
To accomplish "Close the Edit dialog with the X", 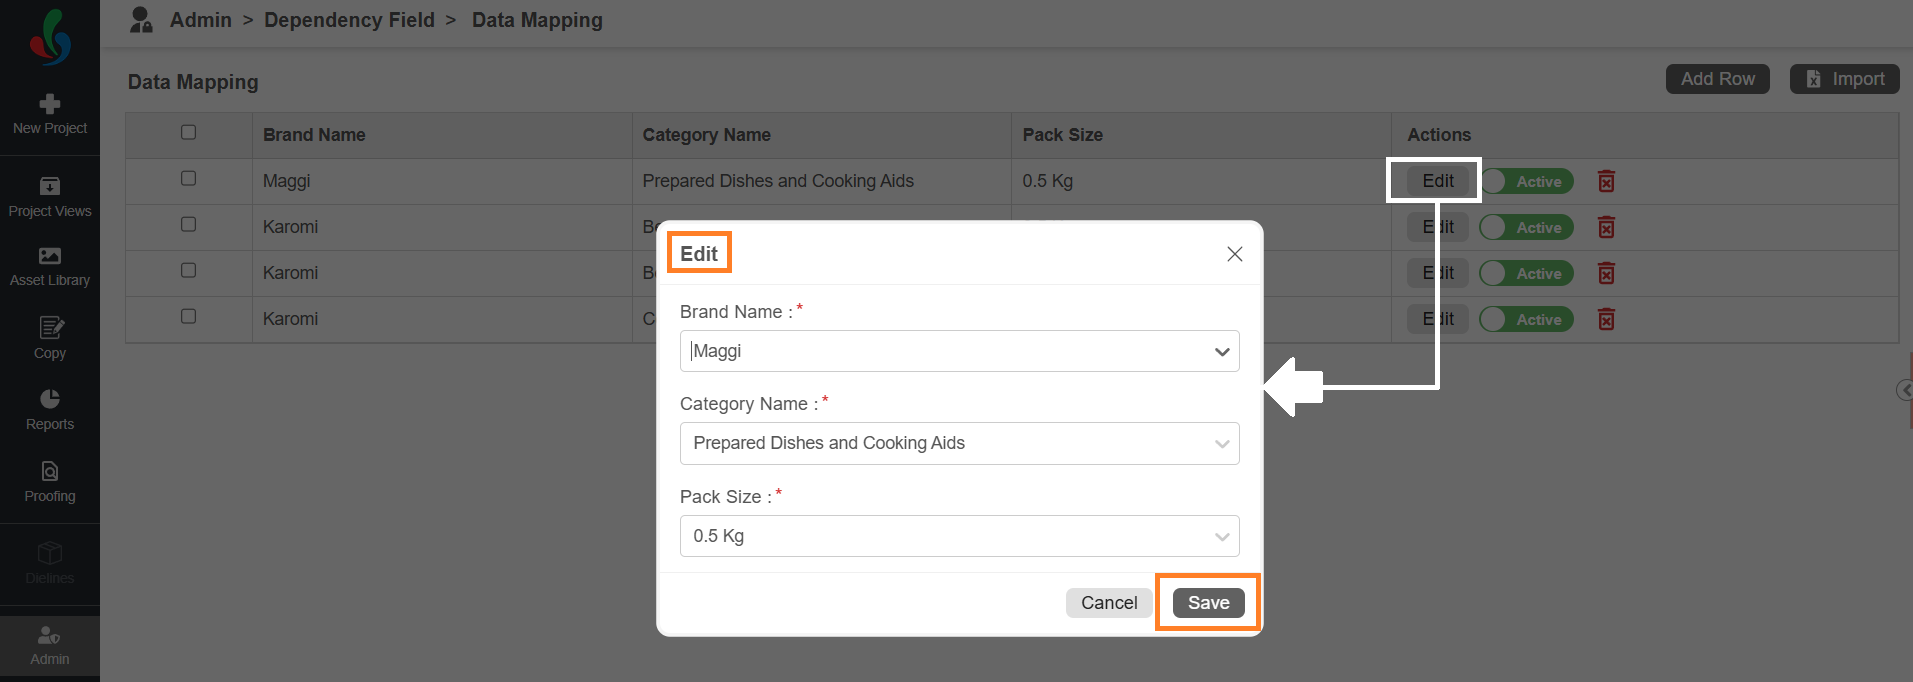I will [x=1235, y=254].
